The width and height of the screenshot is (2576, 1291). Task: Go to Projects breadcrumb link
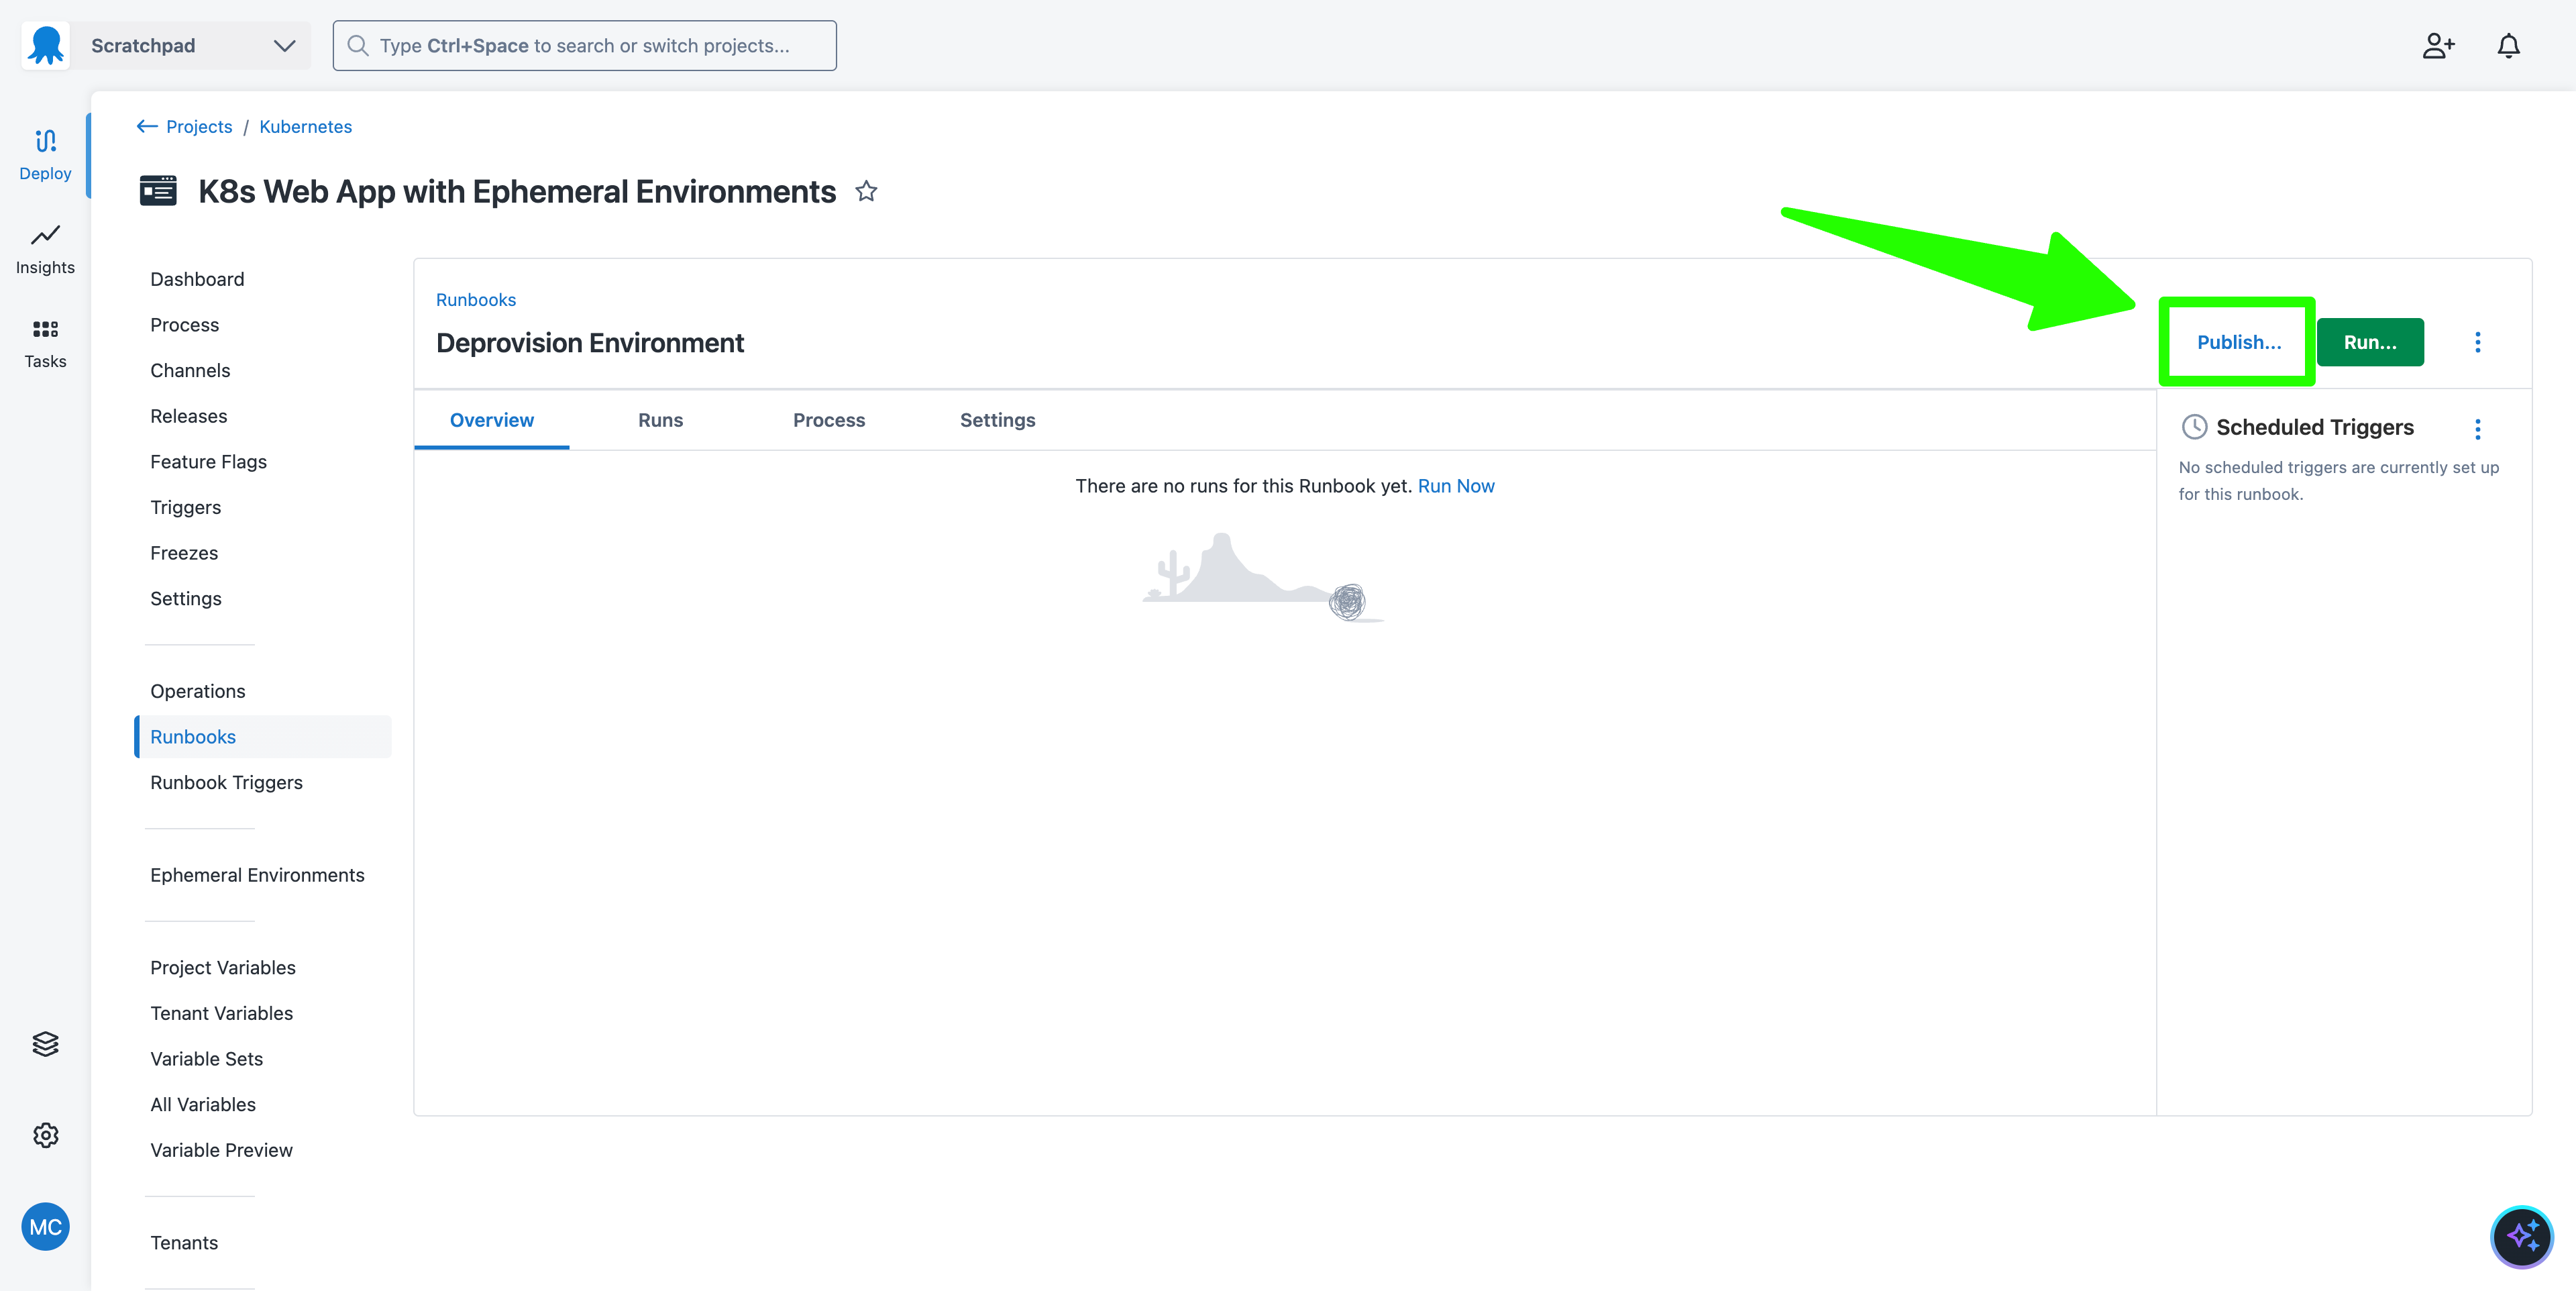[x=199, y=126]
